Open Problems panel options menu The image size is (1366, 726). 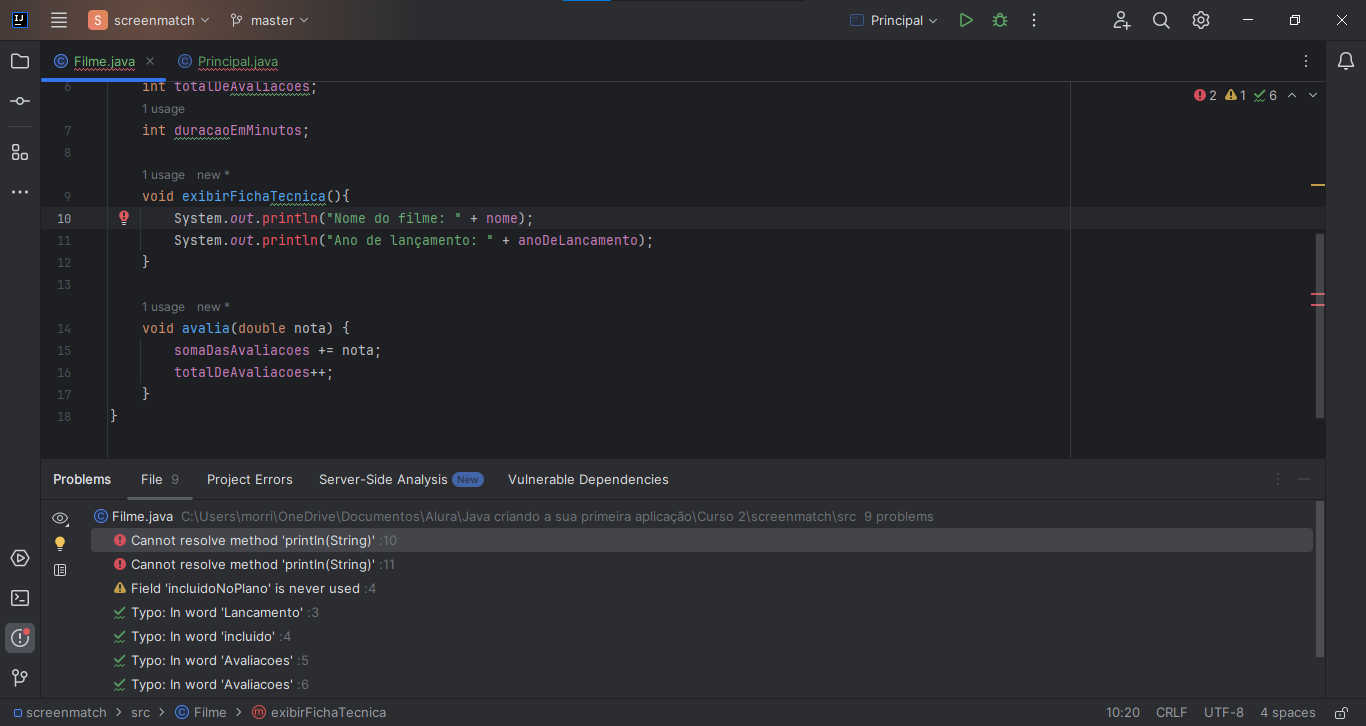tap(1278, 479)
